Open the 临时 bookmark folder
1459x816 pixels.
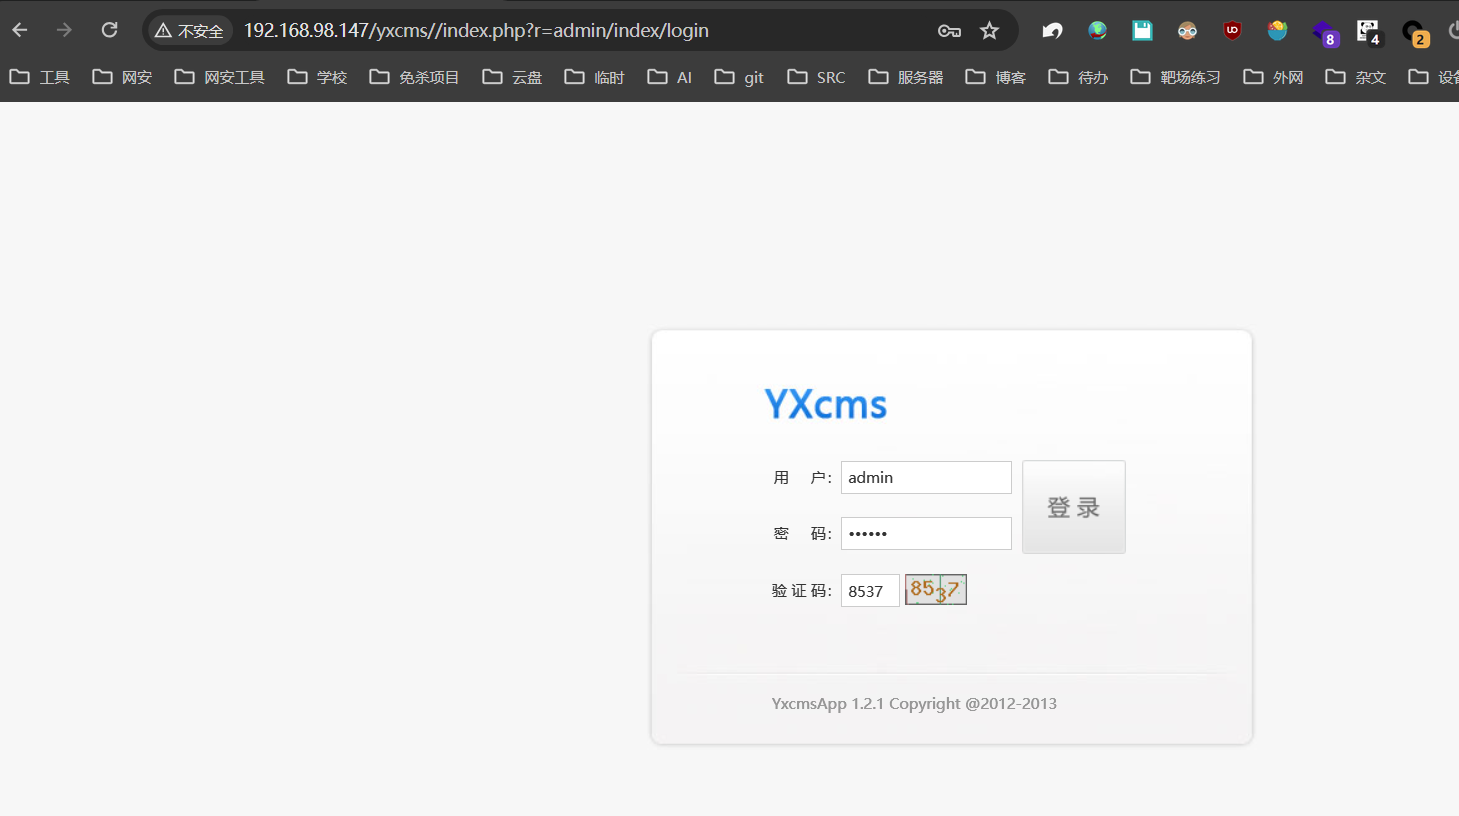coord(594,77)
